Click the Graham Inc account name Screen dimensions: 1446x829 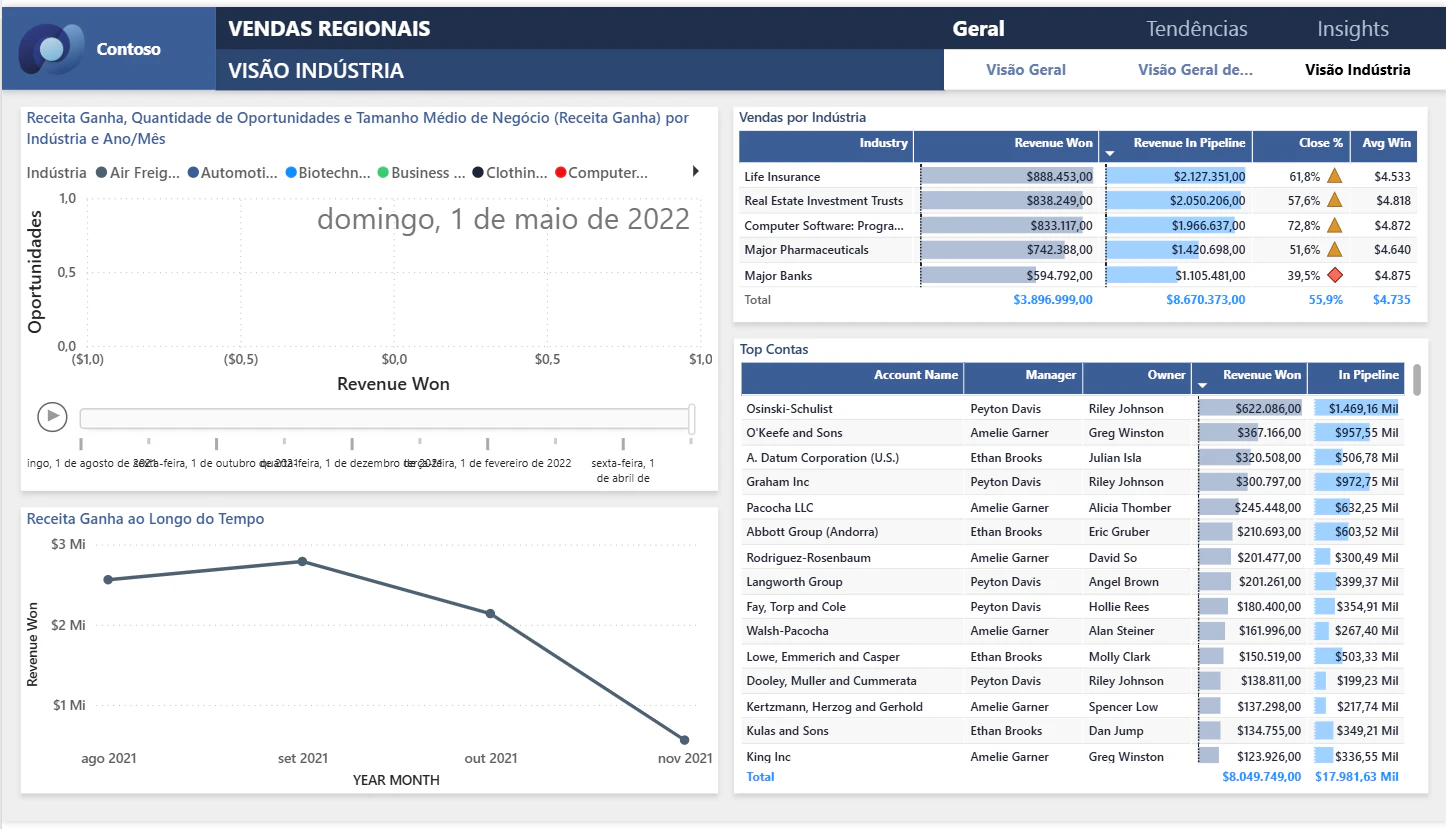(x=776, y=482)
